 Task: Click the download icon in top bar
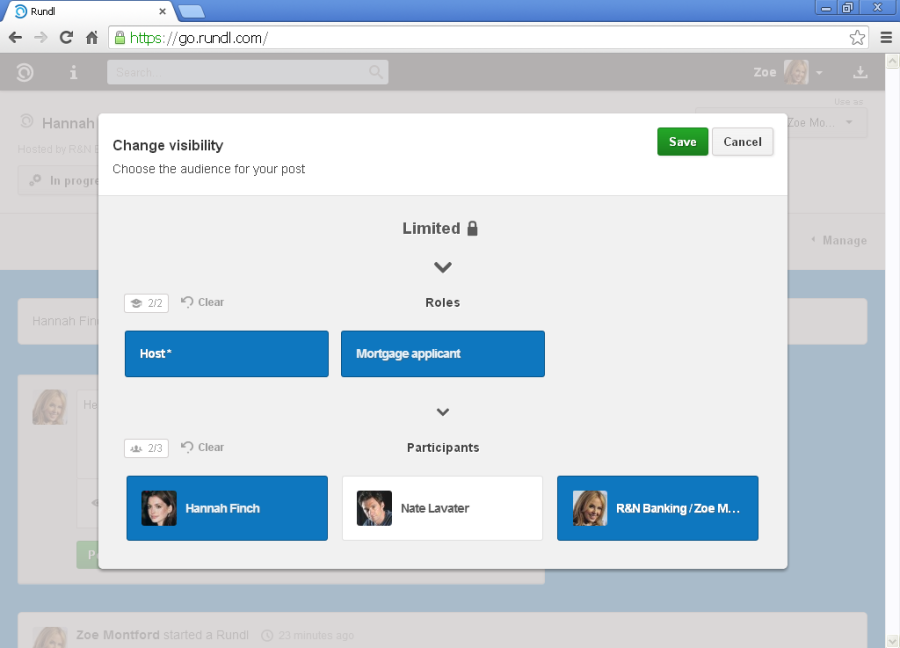[859, 72]
